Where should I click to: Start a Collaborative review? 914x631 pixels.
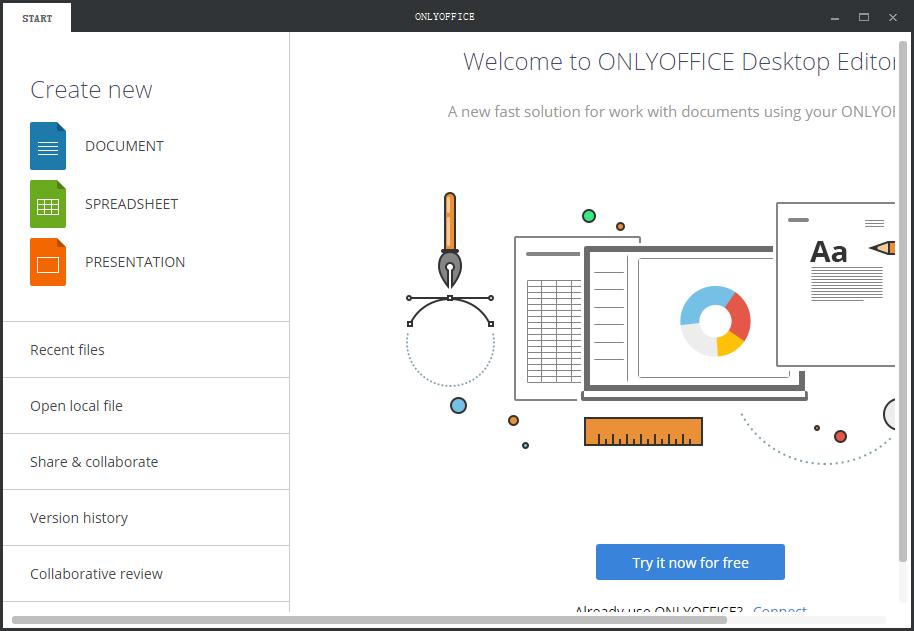96,574
